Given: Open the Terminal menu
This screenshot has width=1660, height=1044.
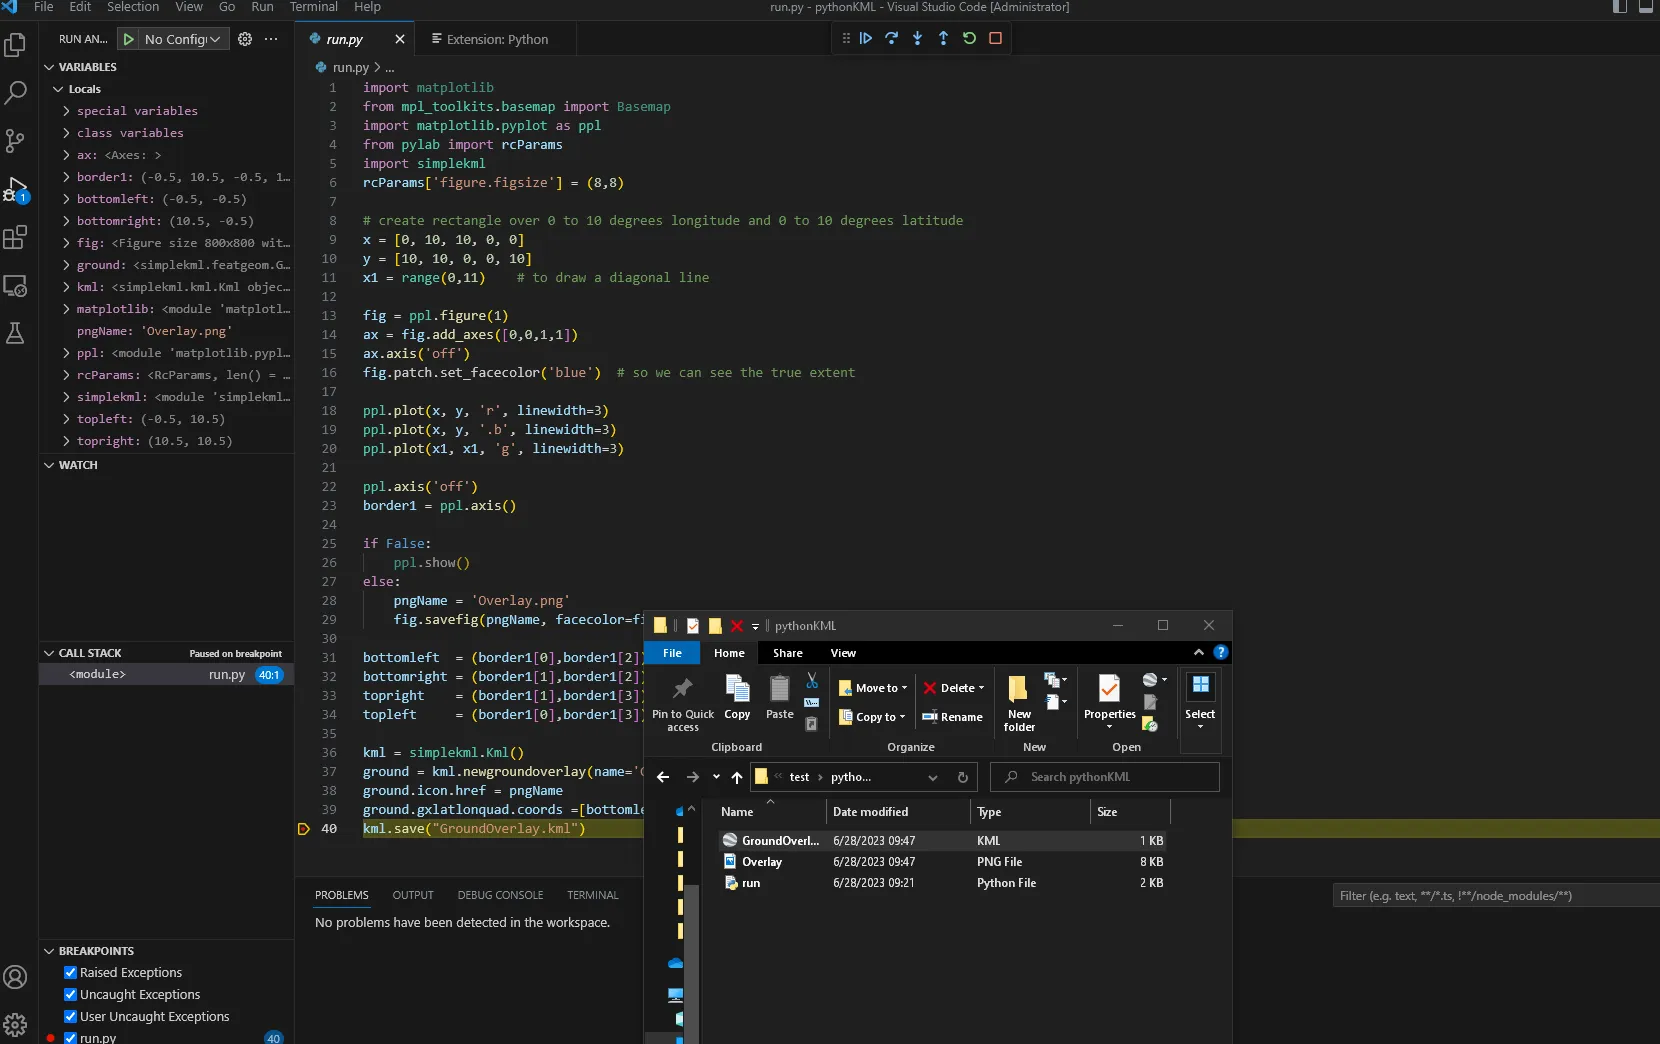Looking at the screenshot, I should pyautogui.click(x=313, y=7).
